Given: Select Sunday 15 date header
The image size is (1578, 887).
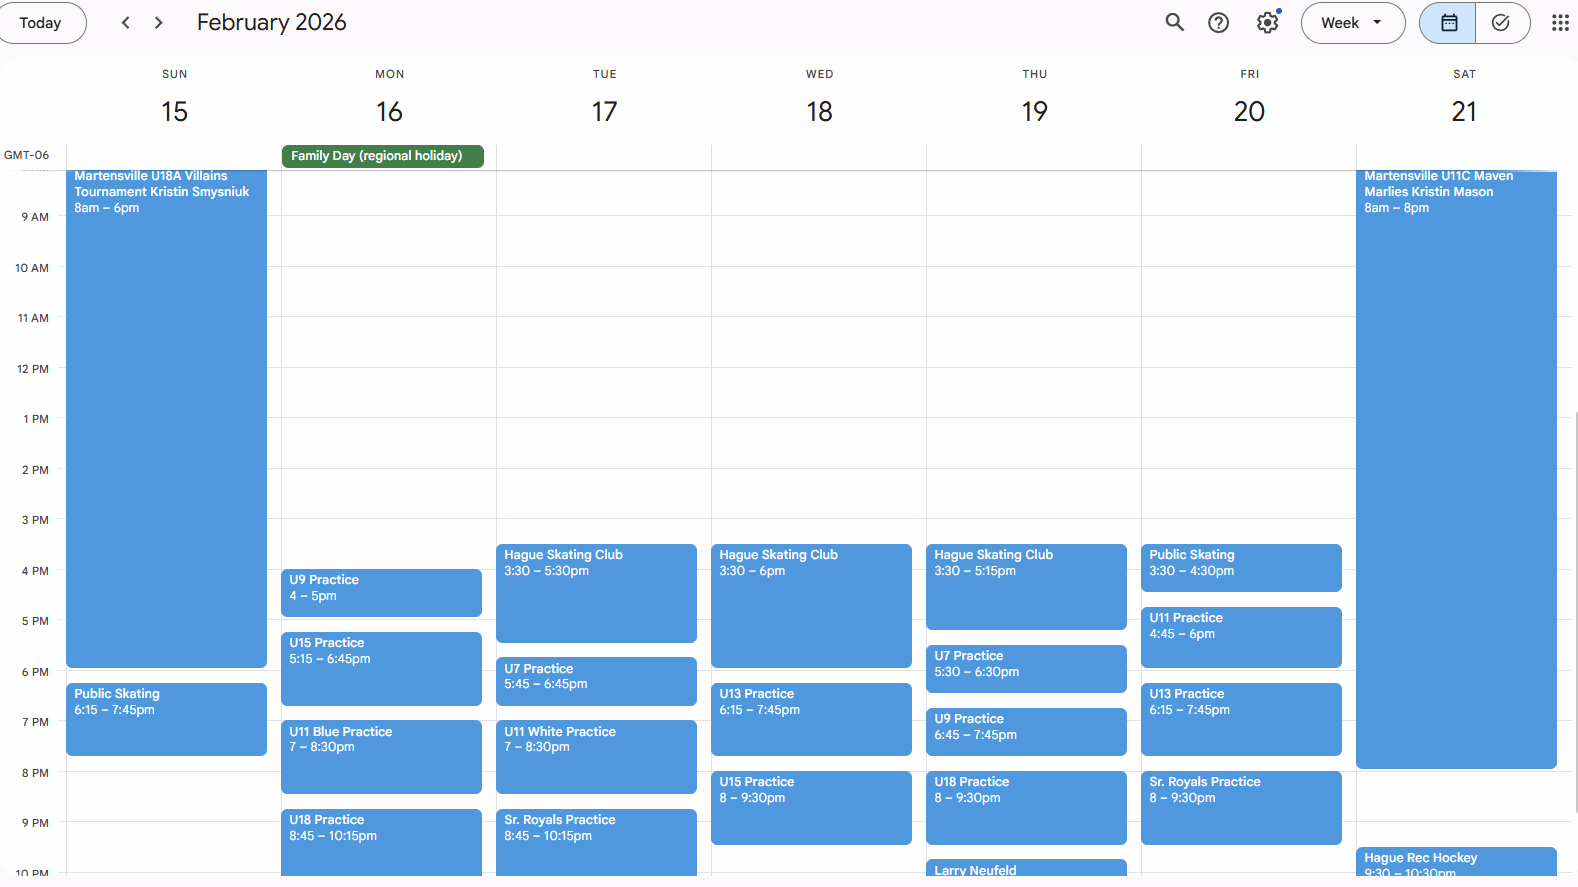Looking at the screenshot, I should click(x=174, y=111).
